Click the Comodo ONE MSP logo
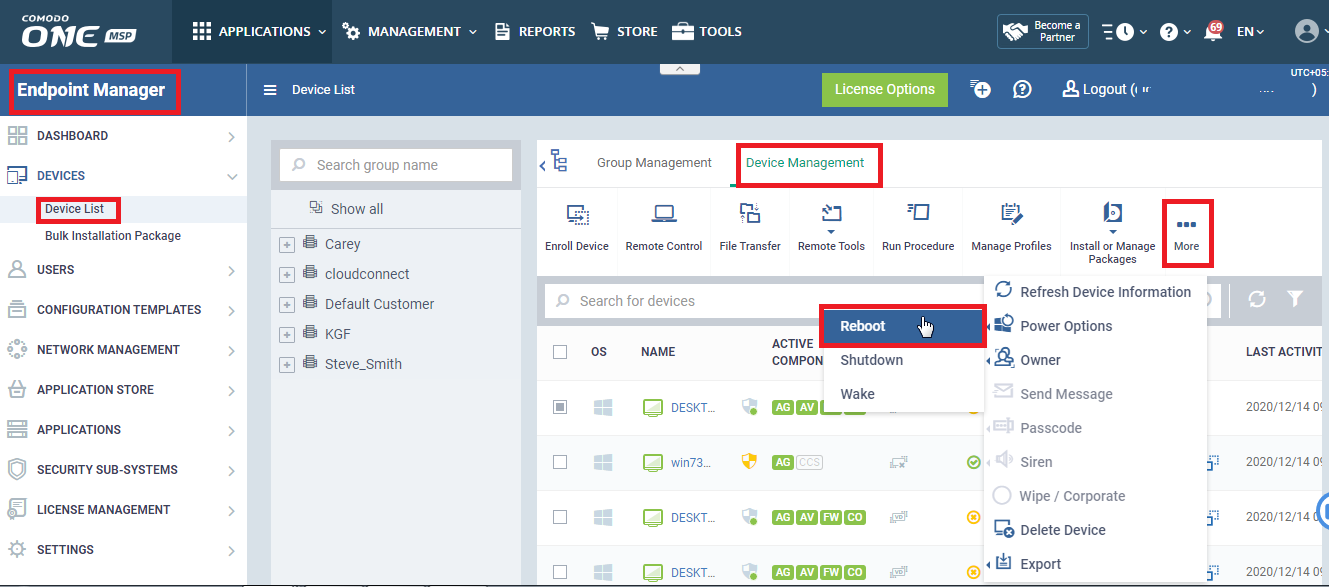The image size is (1329, 587). (x=78, y=31)
